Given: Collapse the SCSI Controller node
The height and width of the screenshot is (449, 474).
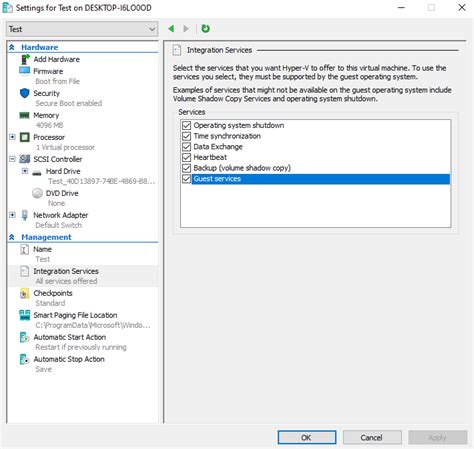Looking at the screenshot, I should pos(12,159).
